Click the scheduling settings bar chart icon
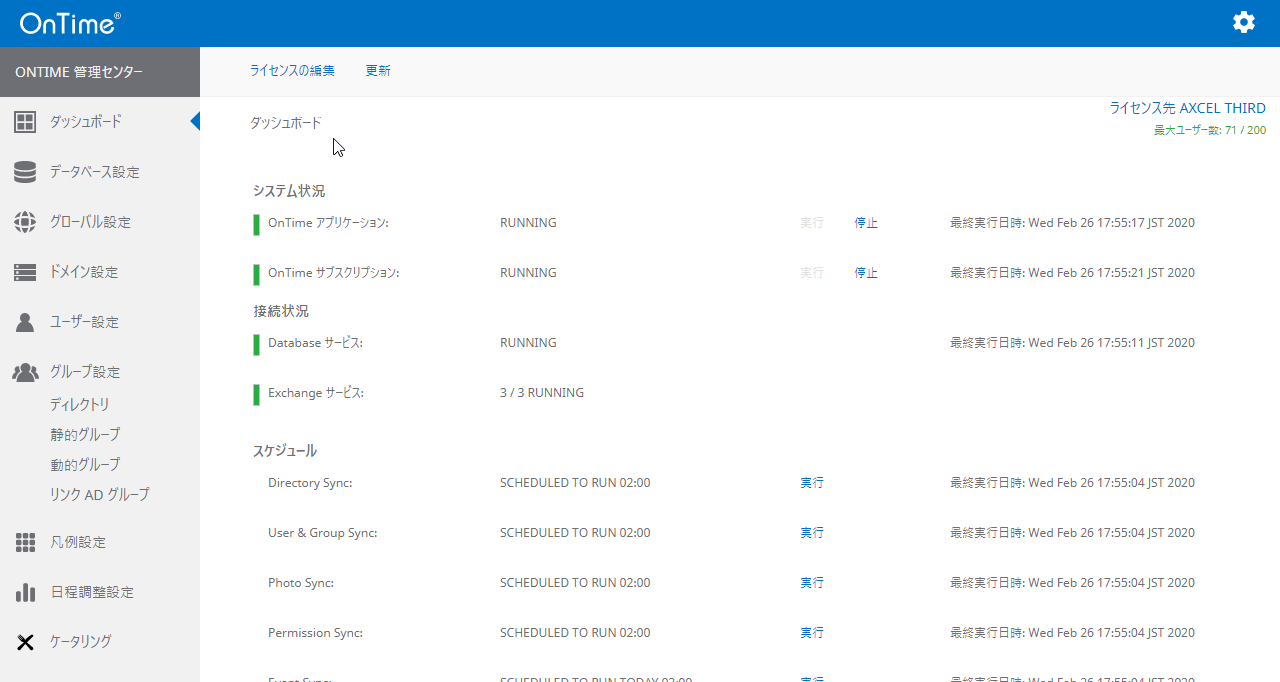1280x682 pixels. pyautogui.click(x=25, y=592)
